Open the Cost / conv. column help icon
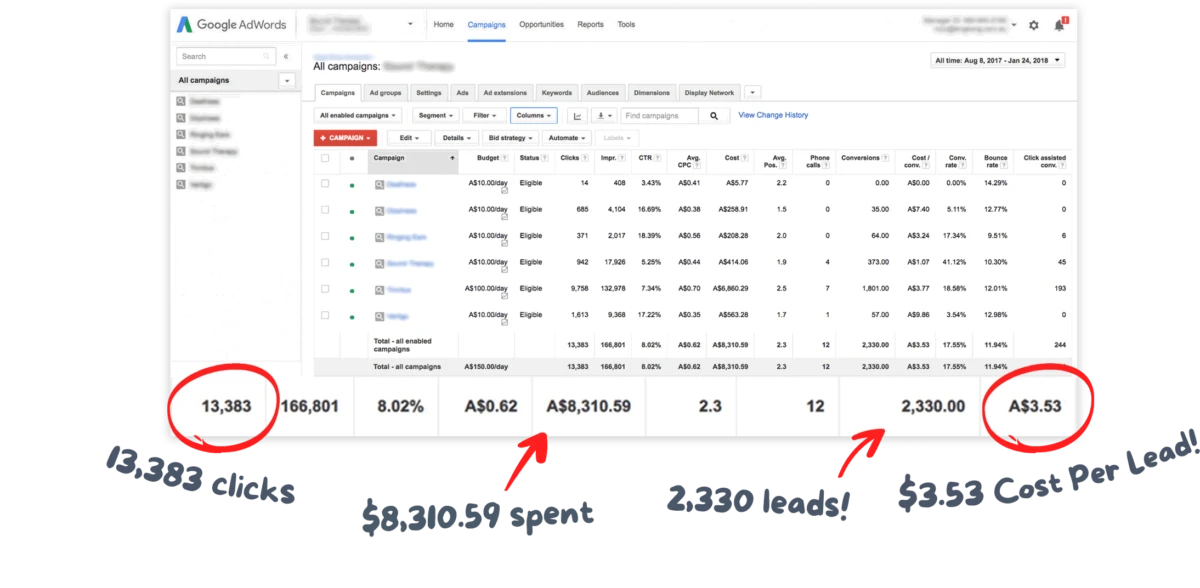This screenshot has height=588, width=1200. pyautogui.click(x=927, y=164)
